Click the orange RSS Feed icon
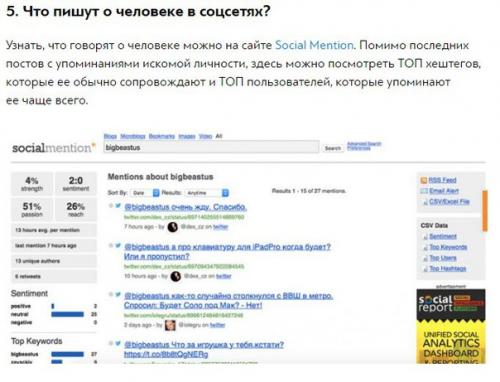 tap(424, 180)
